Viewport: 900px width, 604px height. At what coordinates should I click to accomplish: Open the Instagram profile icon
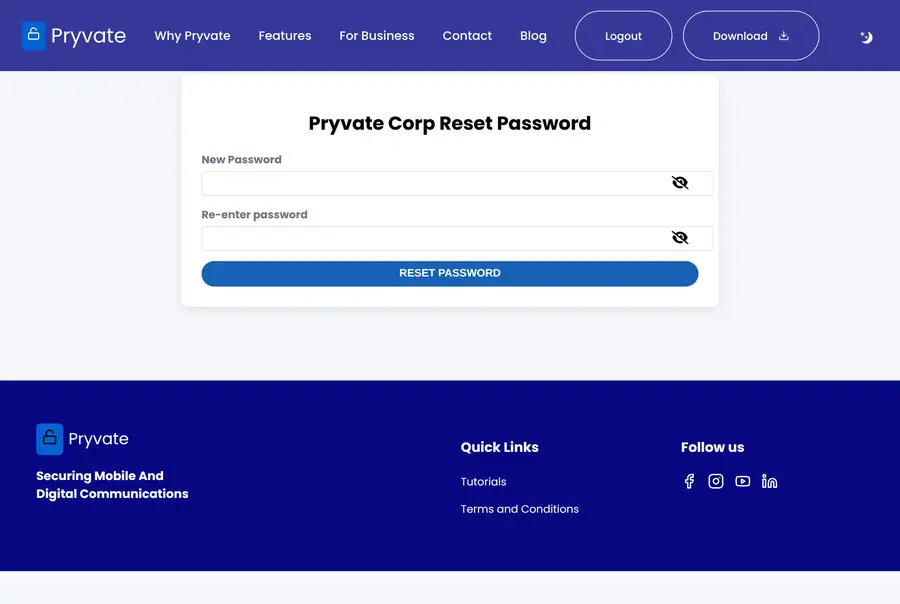point(716,481)
